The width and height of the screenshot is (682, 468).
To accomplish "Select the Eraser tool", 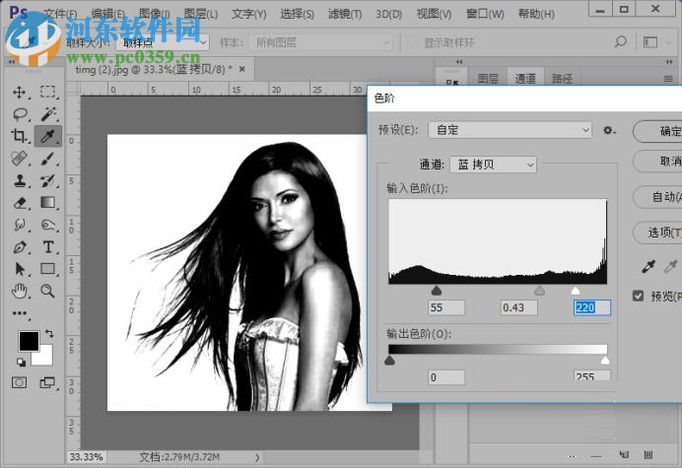I will point(20,203).
